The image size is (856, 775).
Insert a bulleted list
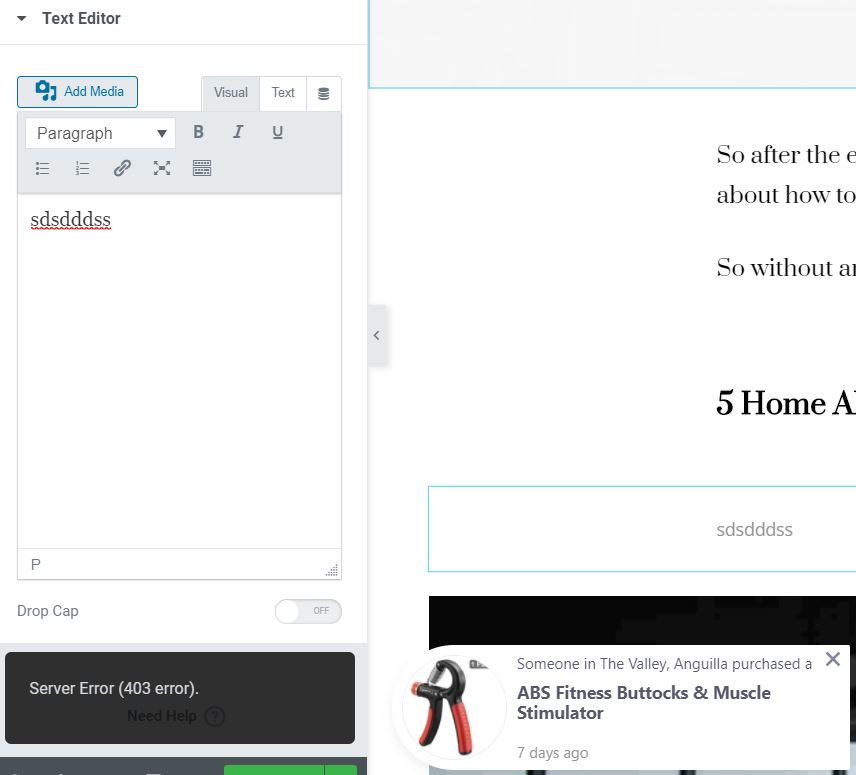coord(43,168)
